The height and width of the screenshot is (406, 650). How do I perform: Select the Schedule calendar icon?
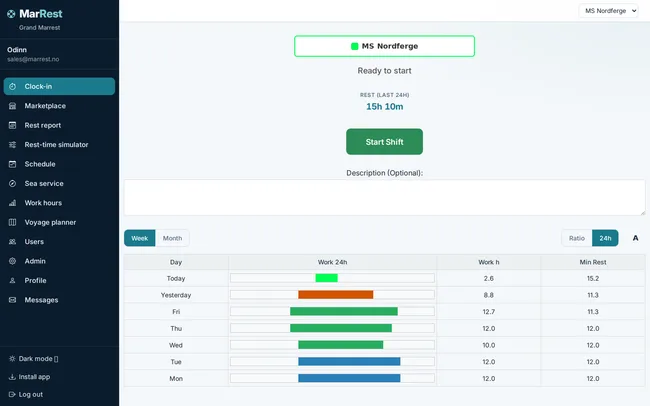point(12,164)
